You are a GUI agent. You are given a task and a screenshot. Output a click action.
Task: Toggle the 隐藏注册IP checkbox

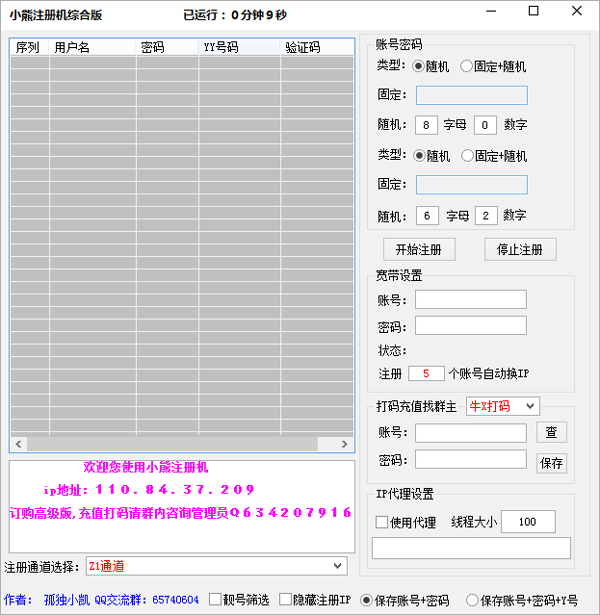click(x=286, y=600)
